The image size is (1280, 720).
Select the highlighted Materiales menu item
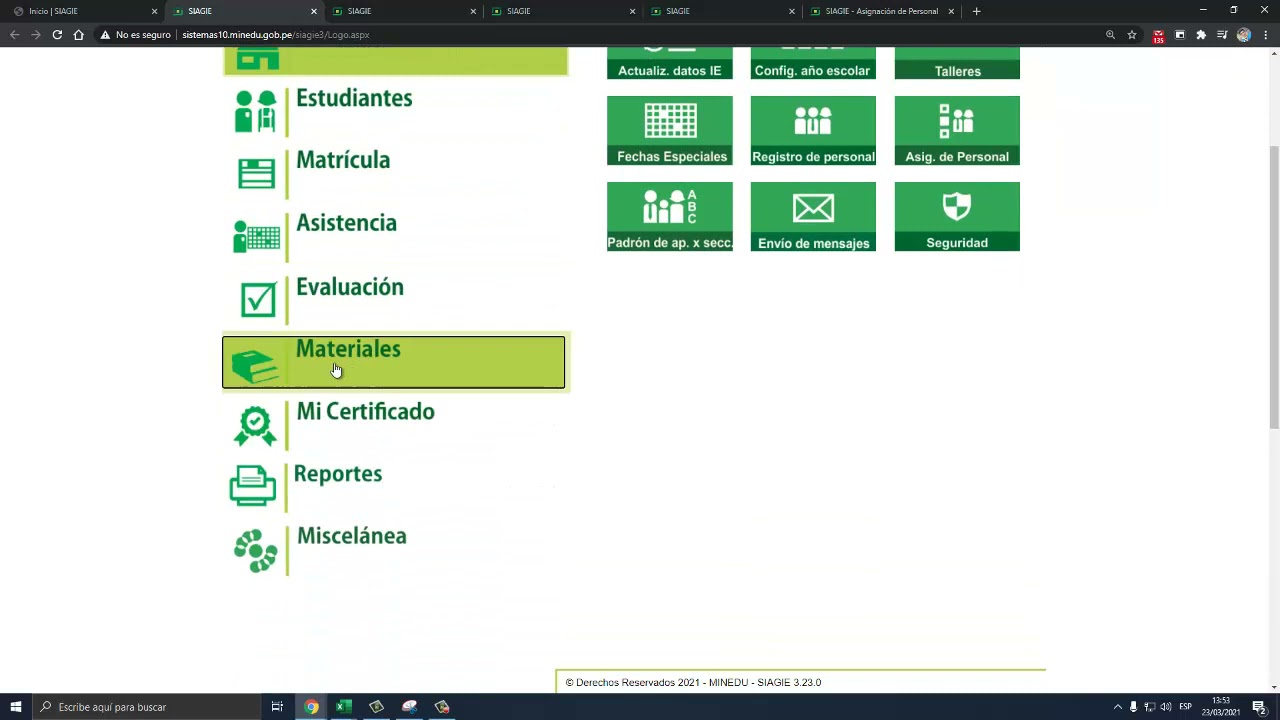(x=393, y=362)
